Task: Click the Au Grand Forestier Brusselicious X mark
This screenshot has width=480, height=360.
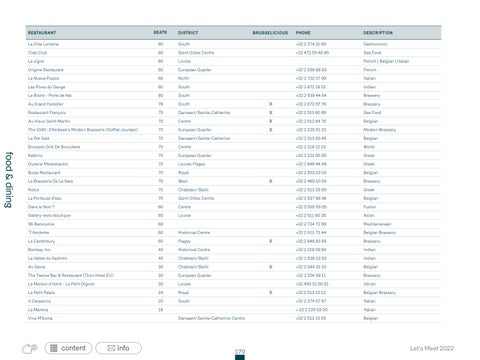Action: click(271, 104)
